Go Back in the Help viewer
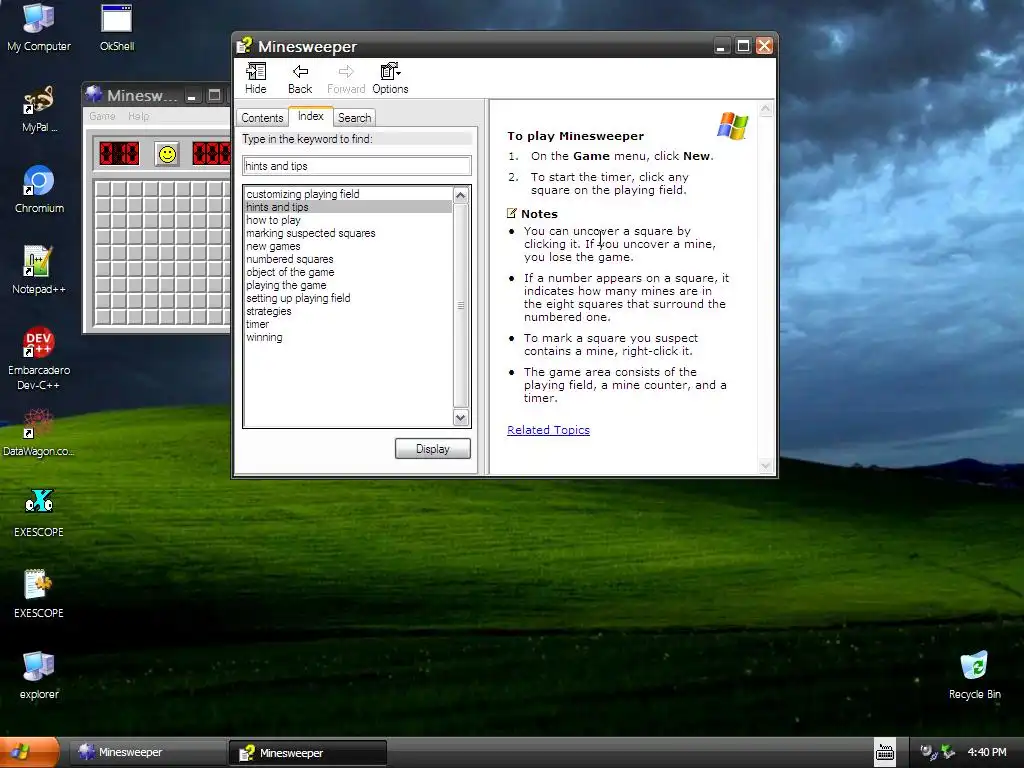1024x768 pixels. [x=300, y=78]
